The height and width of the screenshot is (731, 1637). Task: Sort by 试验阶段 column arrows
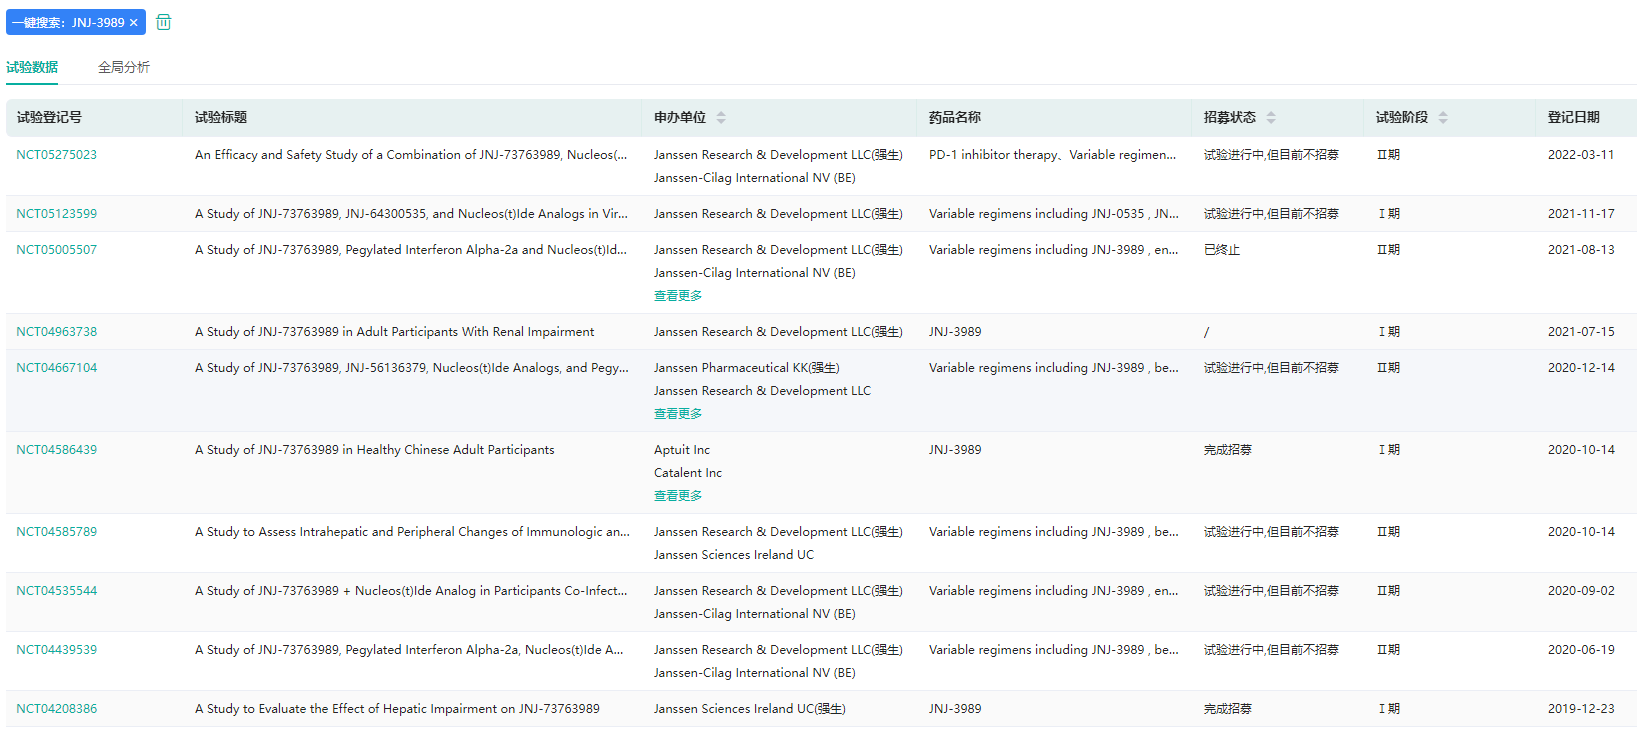pos(1443,118)
